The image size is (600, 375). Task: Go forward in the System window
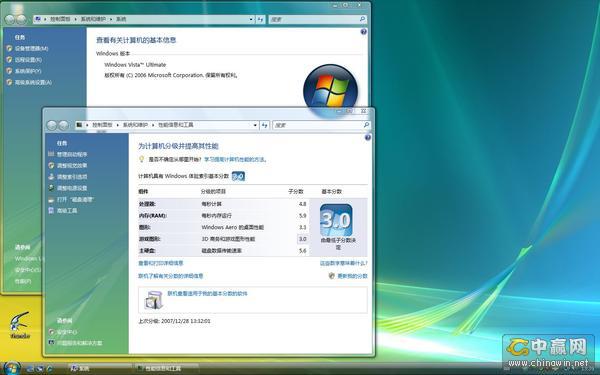click(21, 19)
